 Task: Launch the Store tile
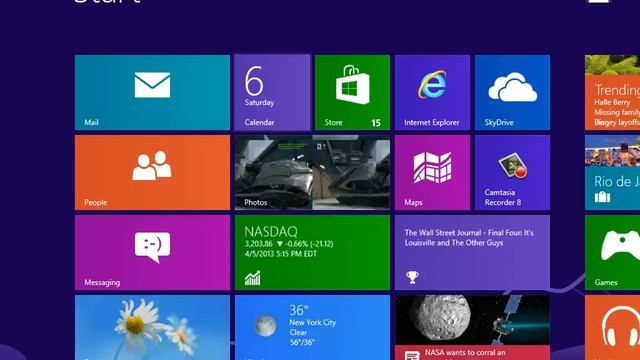pyautogui.click(x=352, y=93)
